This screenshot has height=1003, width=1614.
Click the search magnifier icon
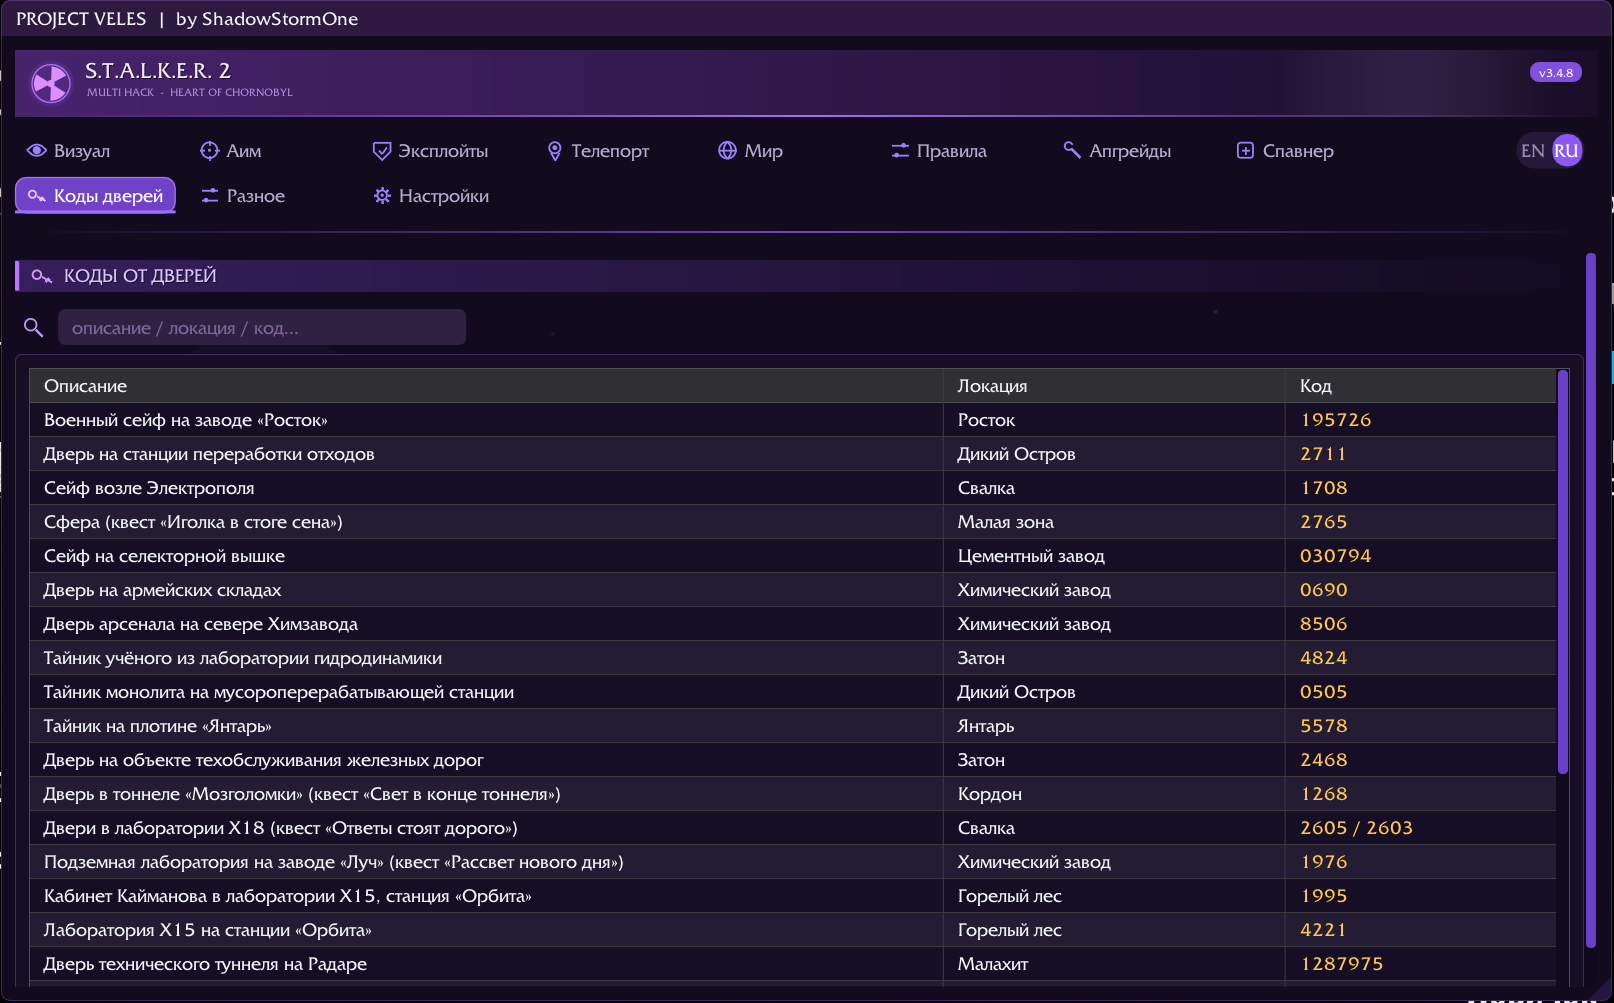(x=33, y=327)
